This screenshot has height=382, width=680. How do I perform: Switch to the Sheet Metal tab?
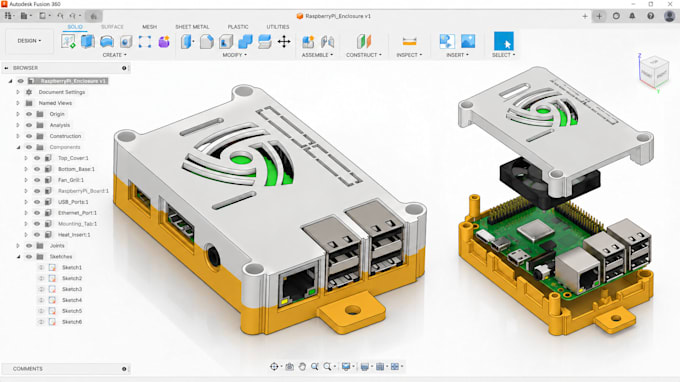pyautogui.click(x=192, y=27)
